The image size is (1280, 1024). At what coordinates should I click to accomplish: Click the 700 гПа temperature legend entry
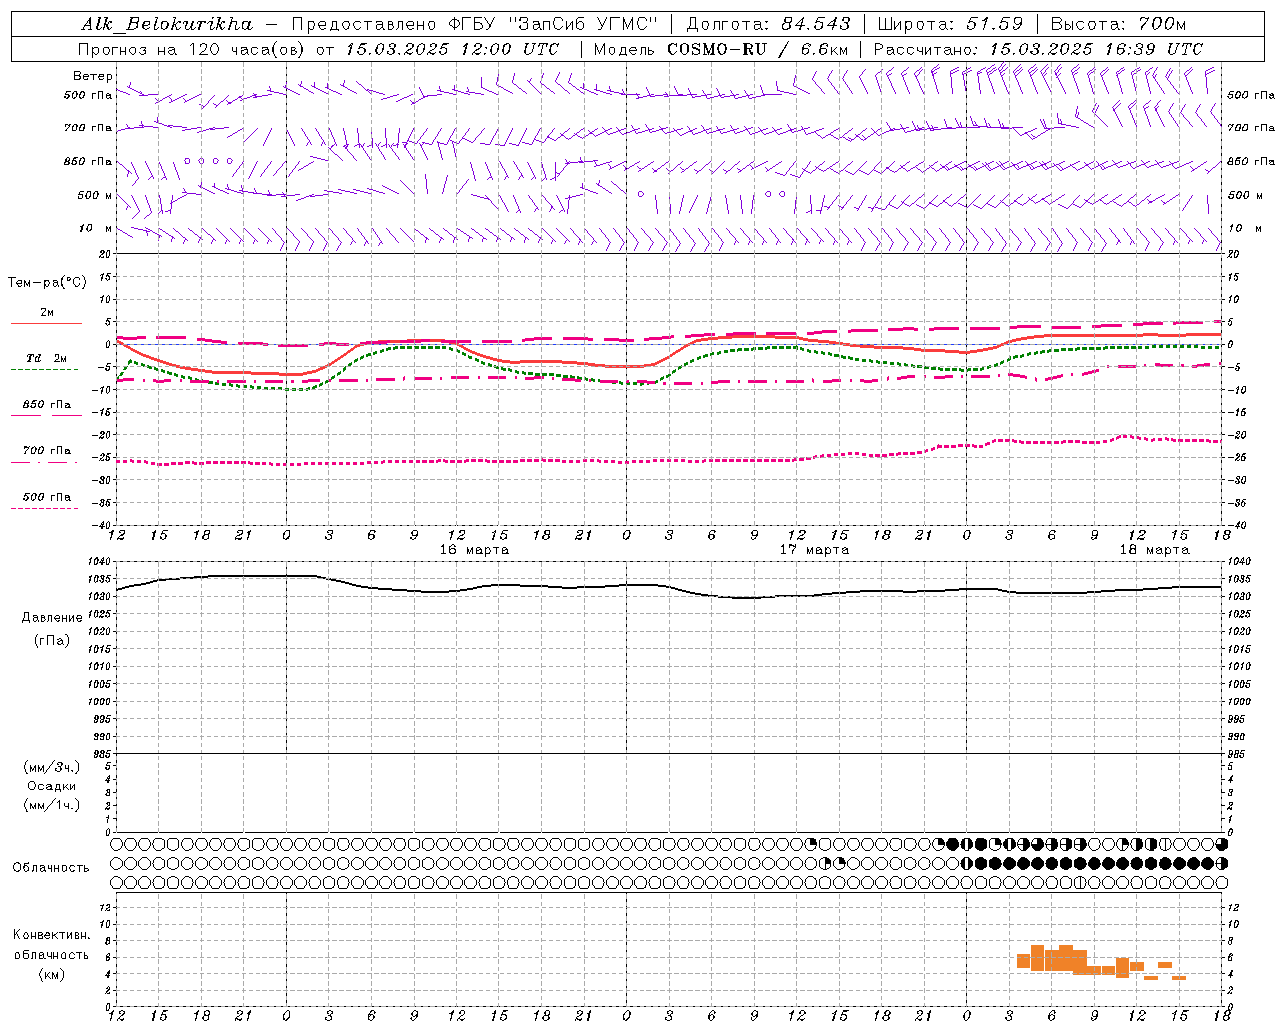47,451
